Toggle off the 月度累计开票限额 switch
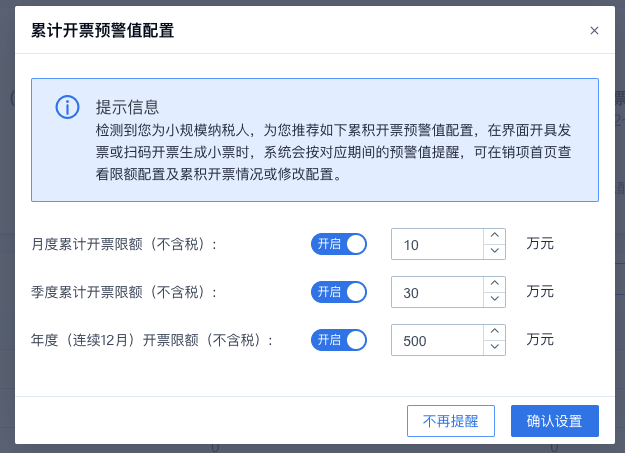The width and height of the screenshot is (625, 453). pyautogui.click(x=339, y=244)
